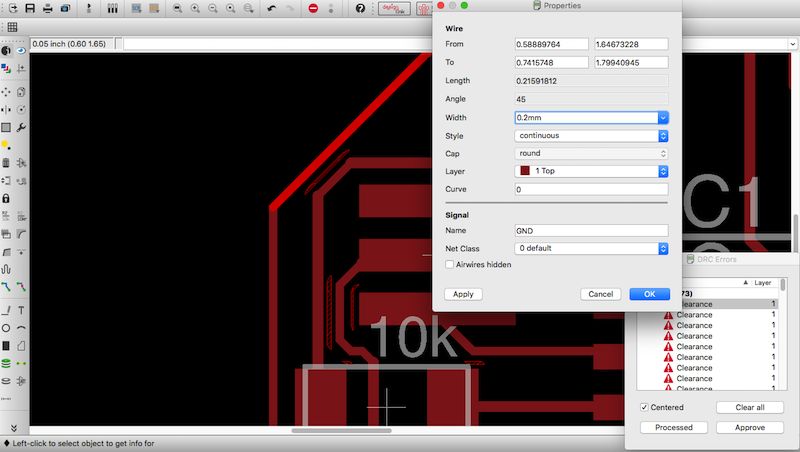Click the Design Link toolbar button
The width and height of the screenshot is (800, 452).
coord(394,9)
